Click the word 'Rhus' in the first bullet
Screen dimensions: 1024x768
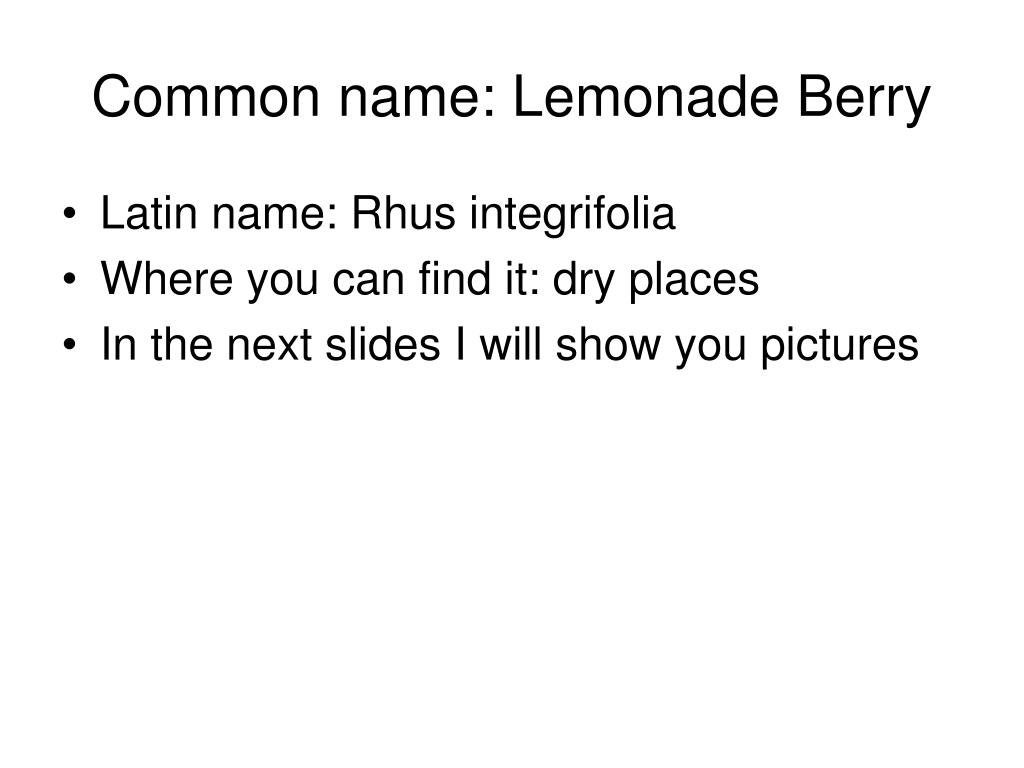tap(403, 213)
